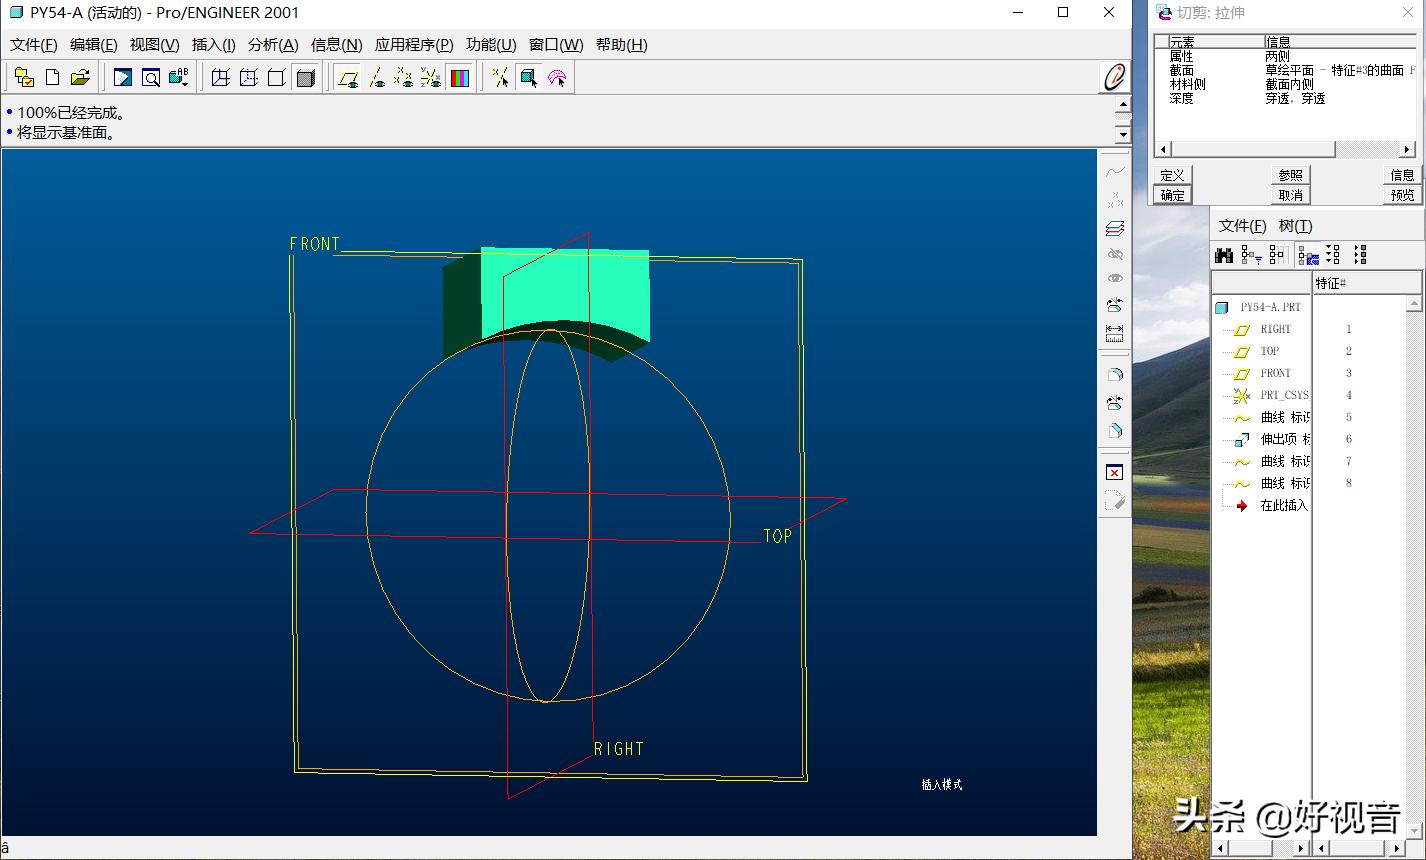Select FRONT datum in the model tree
The image size is (1426, 860).
click(x=1275, y=373)
